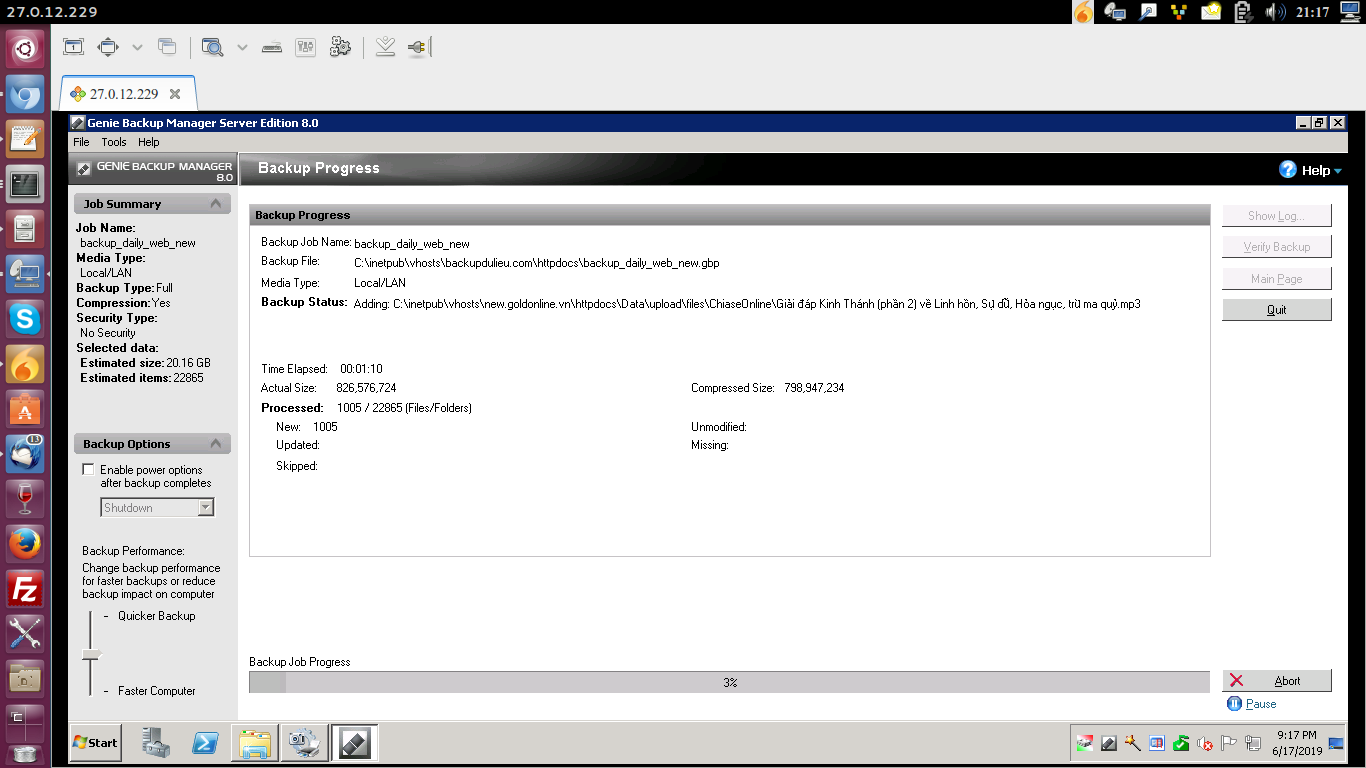Select the 27.0.12.229 connection tab

click(x=128, y=94)
